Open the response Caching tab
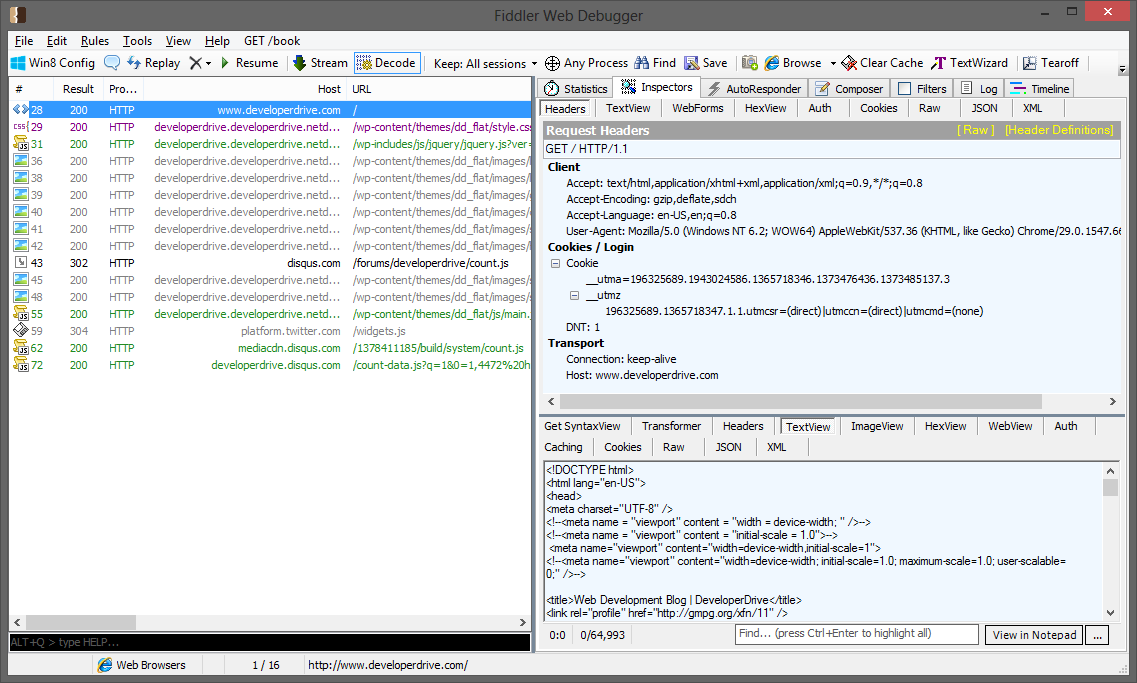The width and height of the screenshot is (1137, 683). (563, 447)
